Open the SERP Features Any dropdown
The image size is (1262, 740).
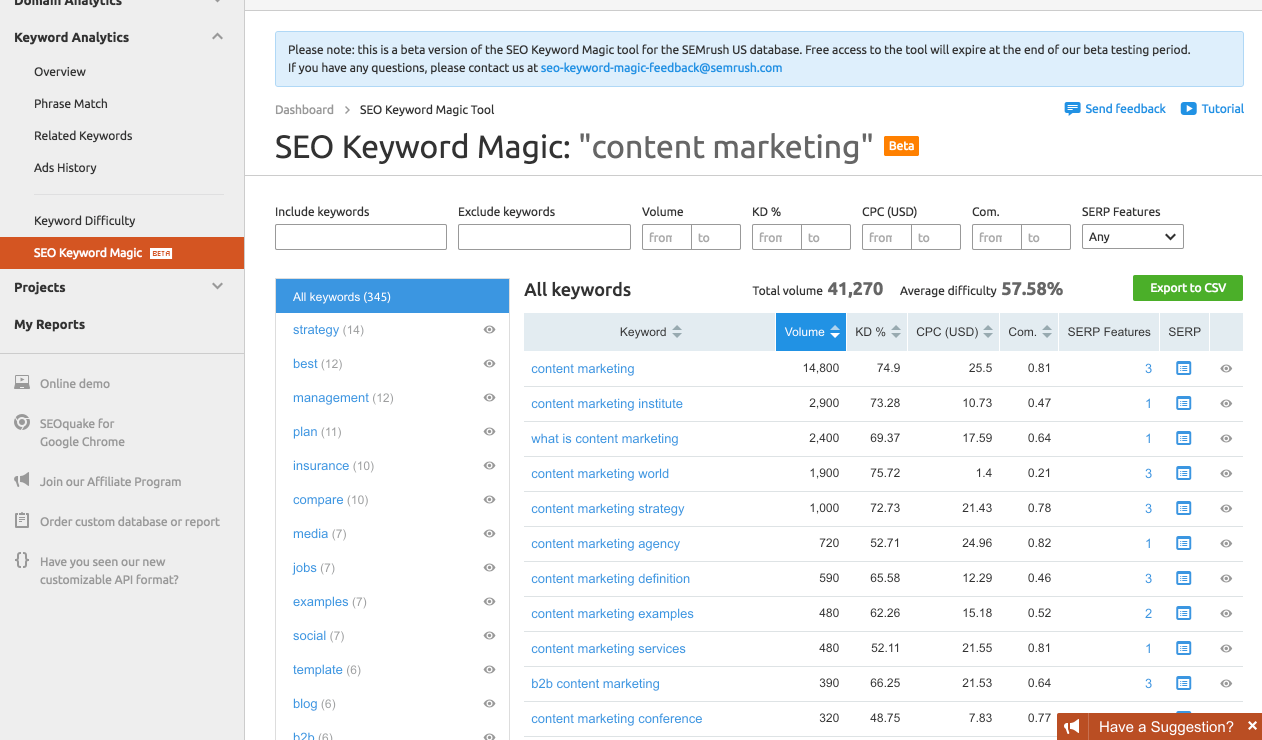coord(1132,237)
